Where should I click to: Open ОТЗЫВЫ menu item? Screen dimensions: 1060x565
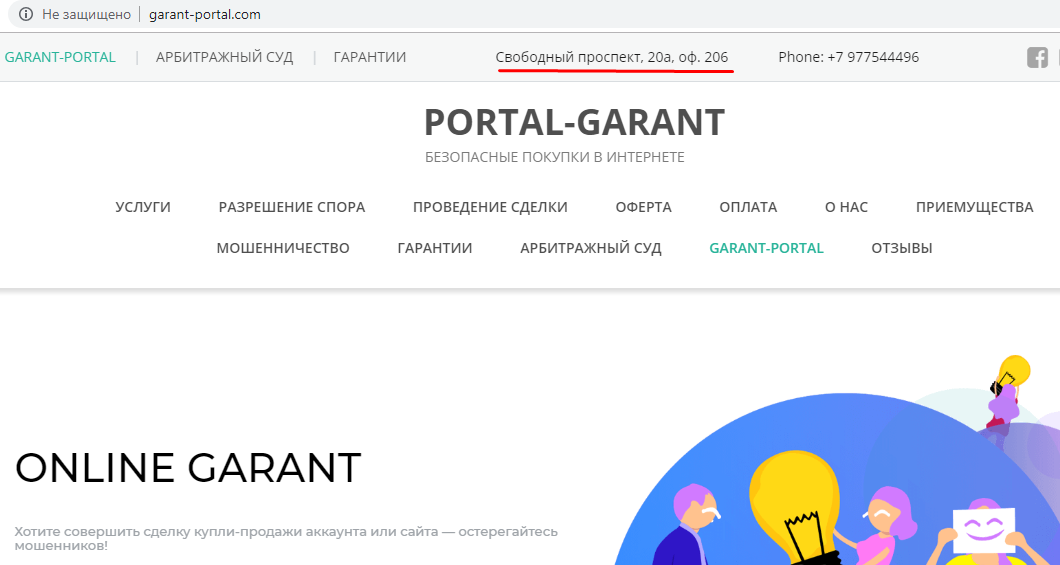pyautogui.click(x=902, y=248)
